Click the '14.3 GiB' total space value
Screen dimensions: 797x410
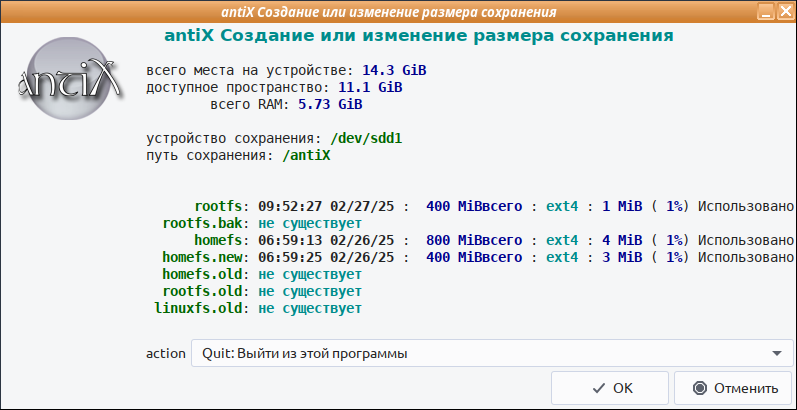(394, 70)
